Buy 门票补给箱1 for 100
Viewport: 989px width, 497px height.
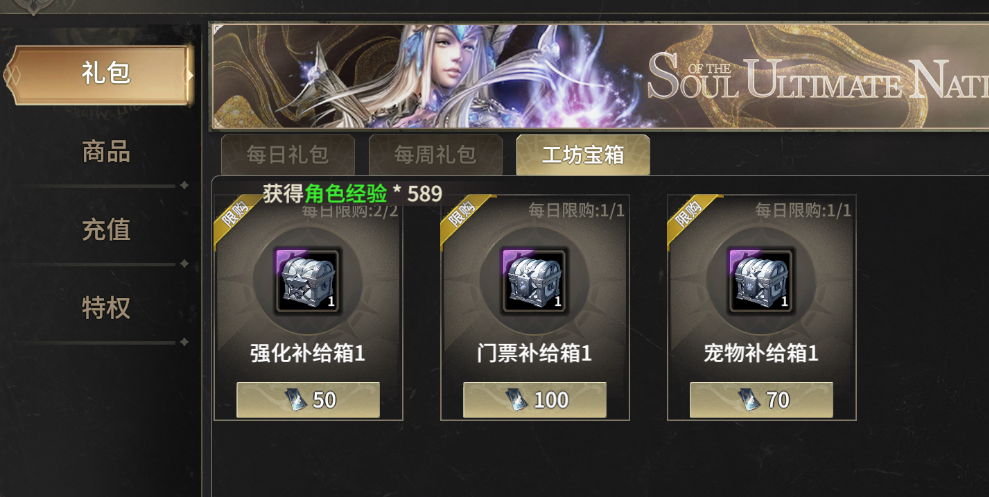point(534,400)
